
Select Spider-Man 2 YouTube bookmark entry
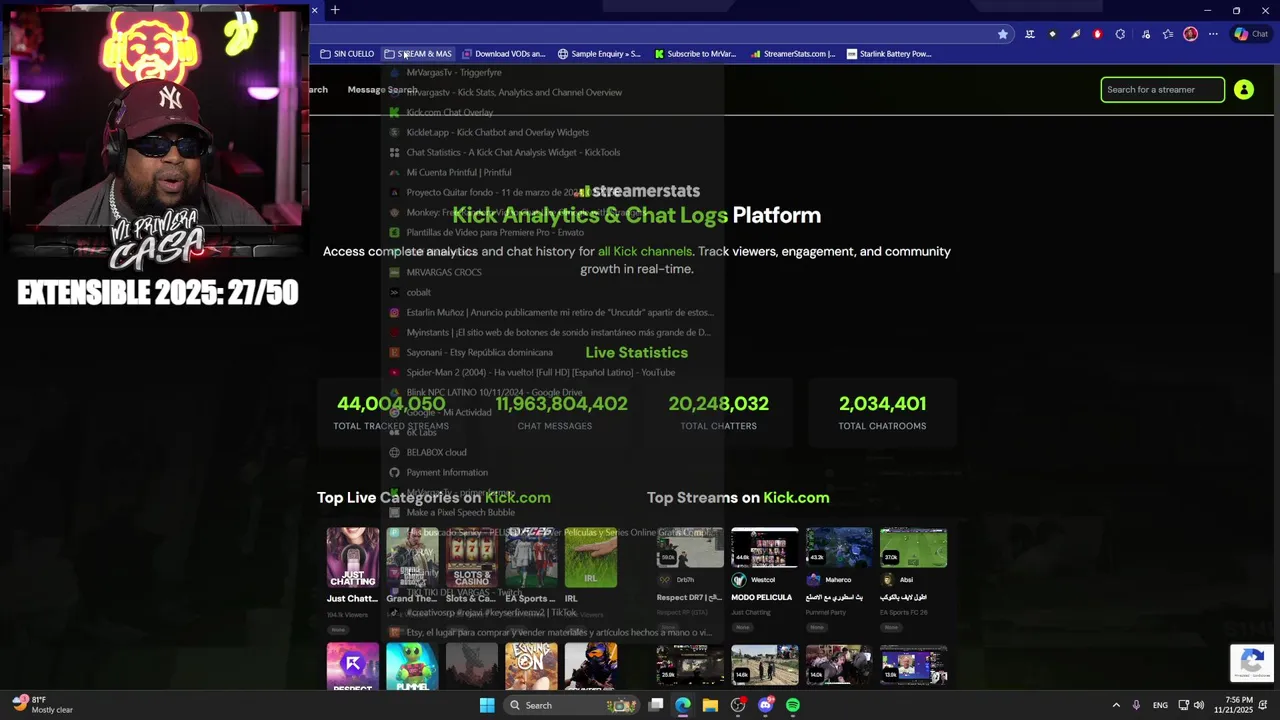click(x=552, y=372)
